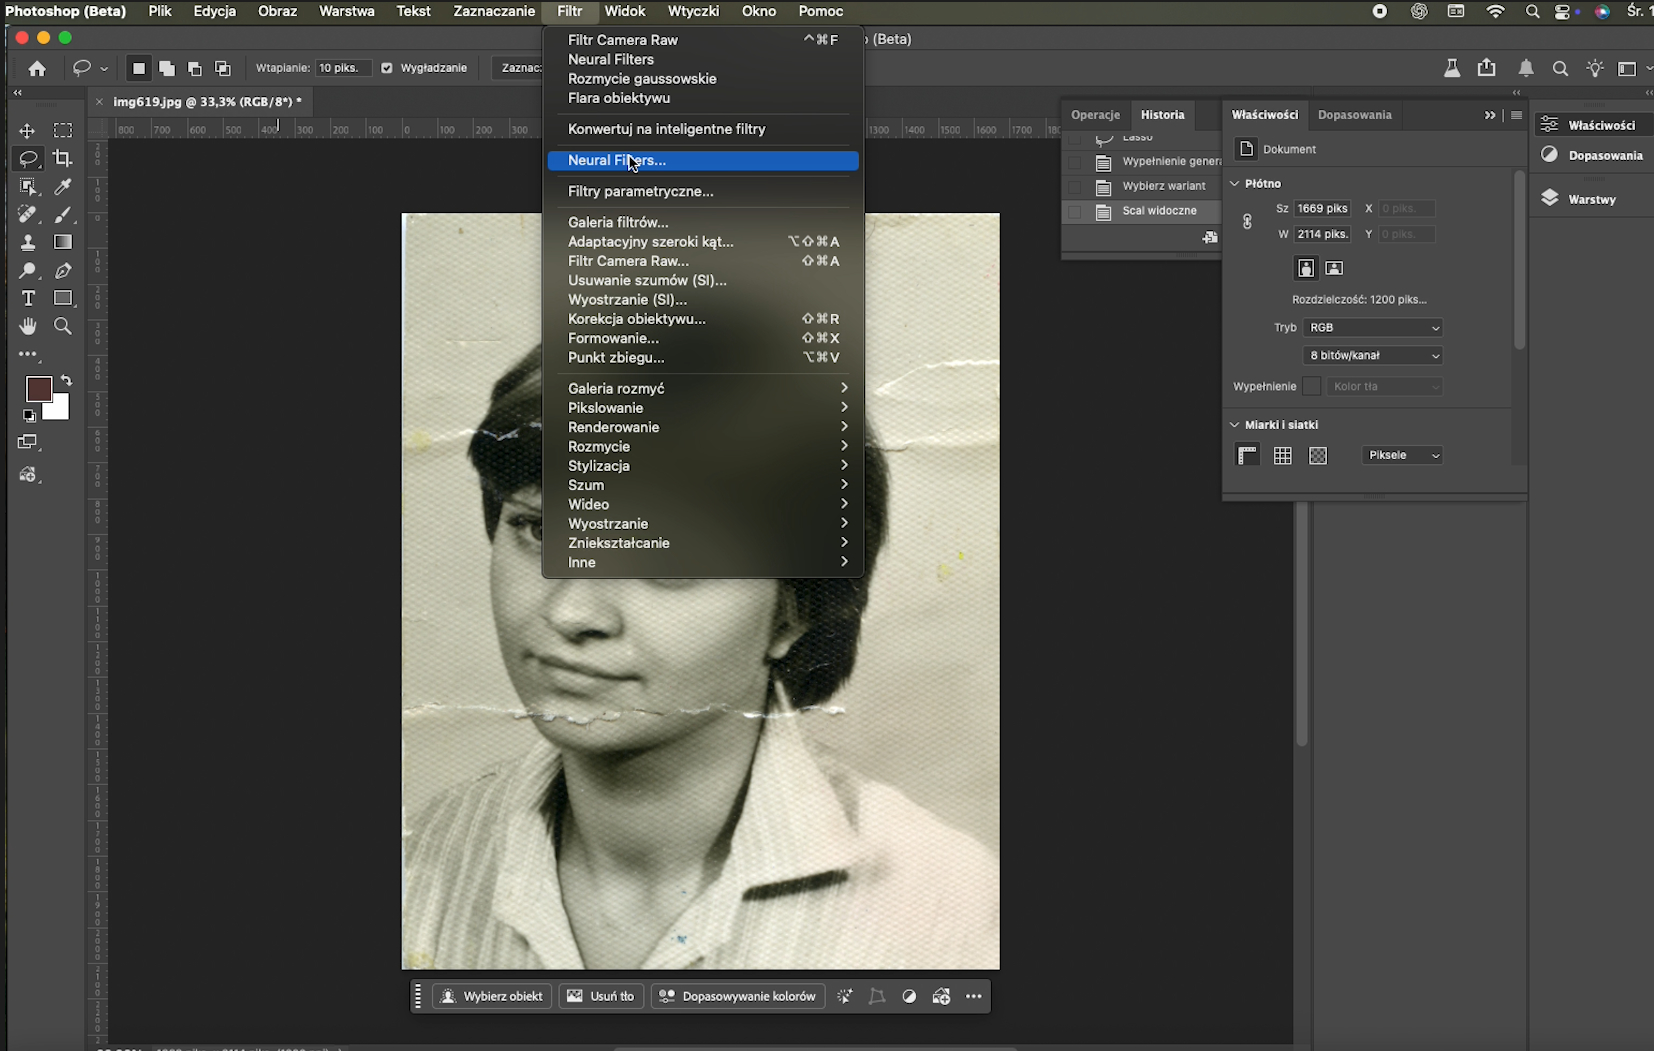
Task: Select the Eyedropper tool
Action: [x=63, y=187]
